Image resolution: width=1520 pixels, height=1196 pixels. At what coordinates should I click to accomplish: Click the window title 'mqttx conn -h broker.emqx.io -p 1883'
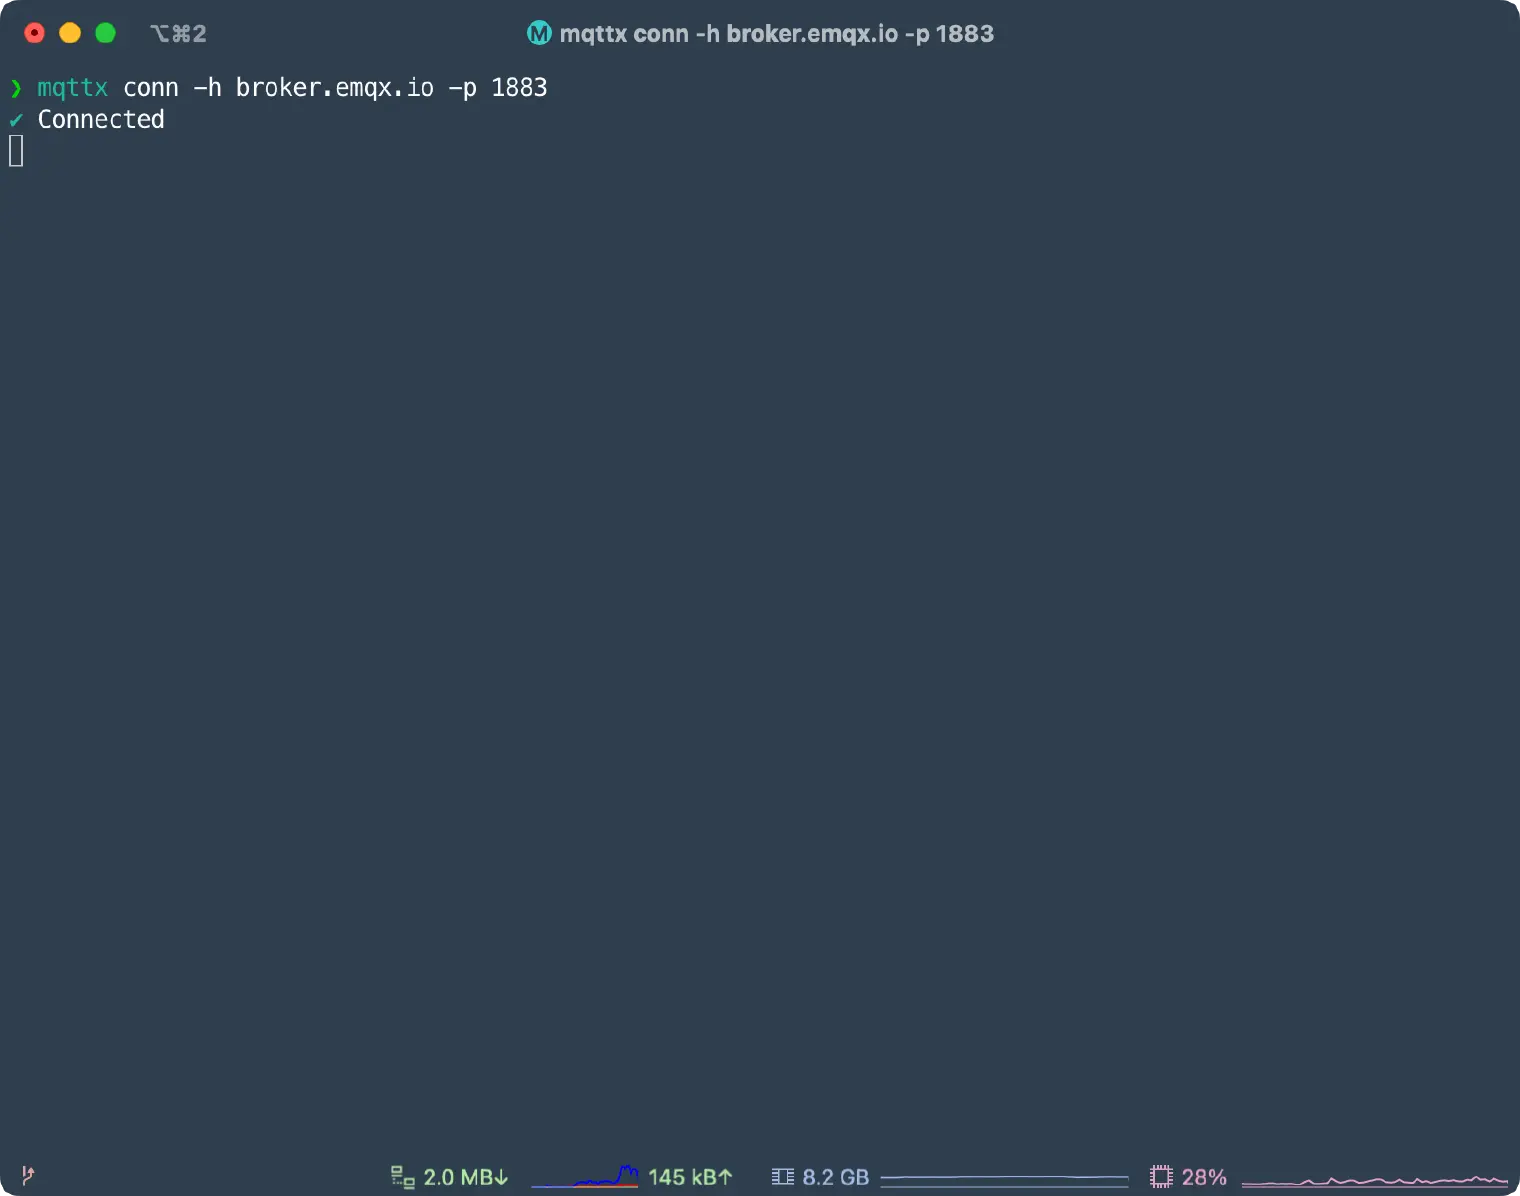[777, 34]
